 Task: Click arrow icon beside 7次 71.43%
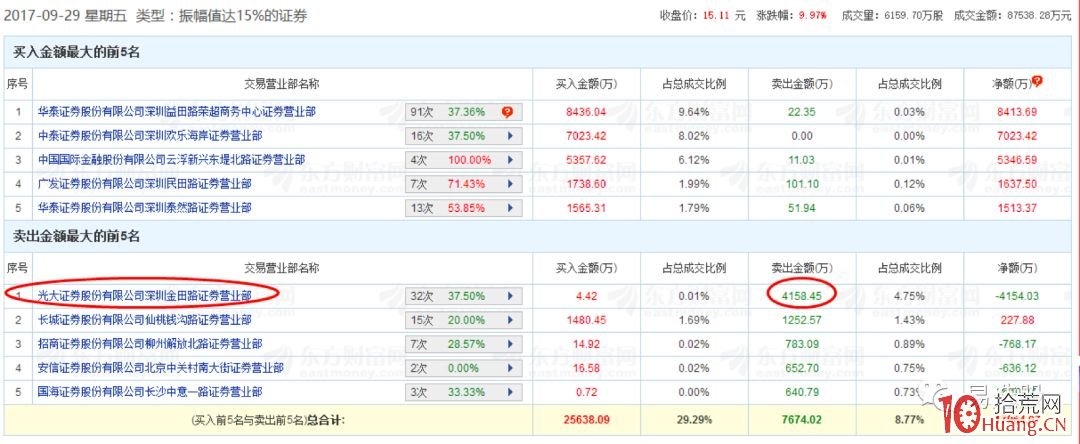point(511,184)
